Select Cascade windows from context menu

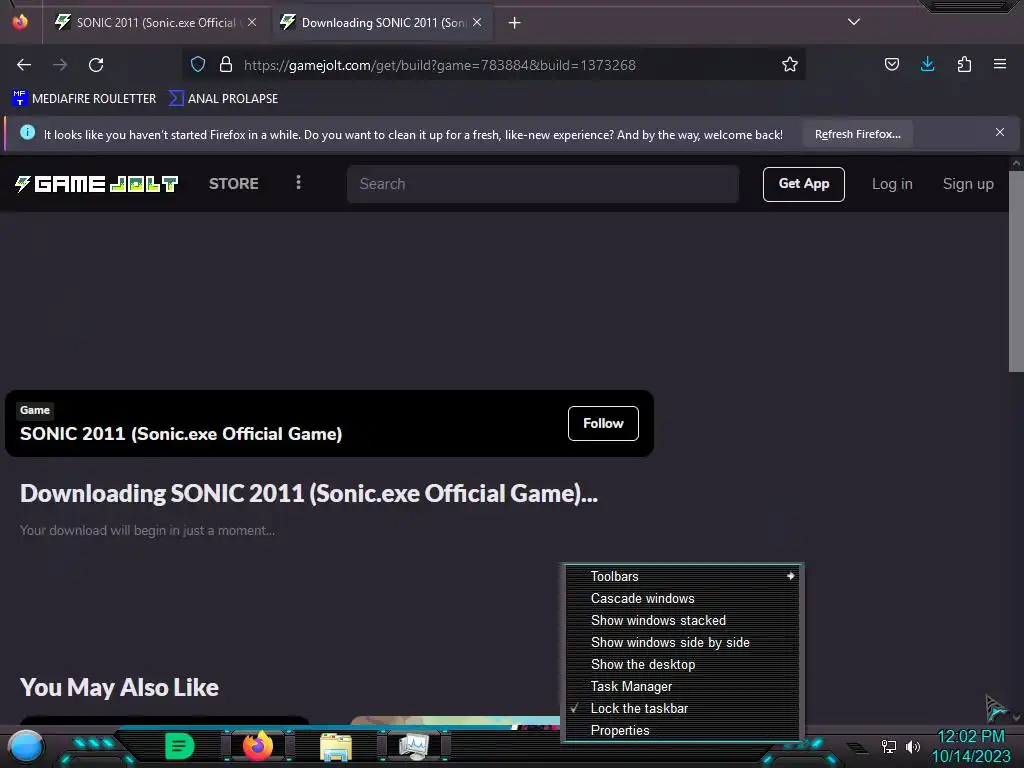click(684, 598)
